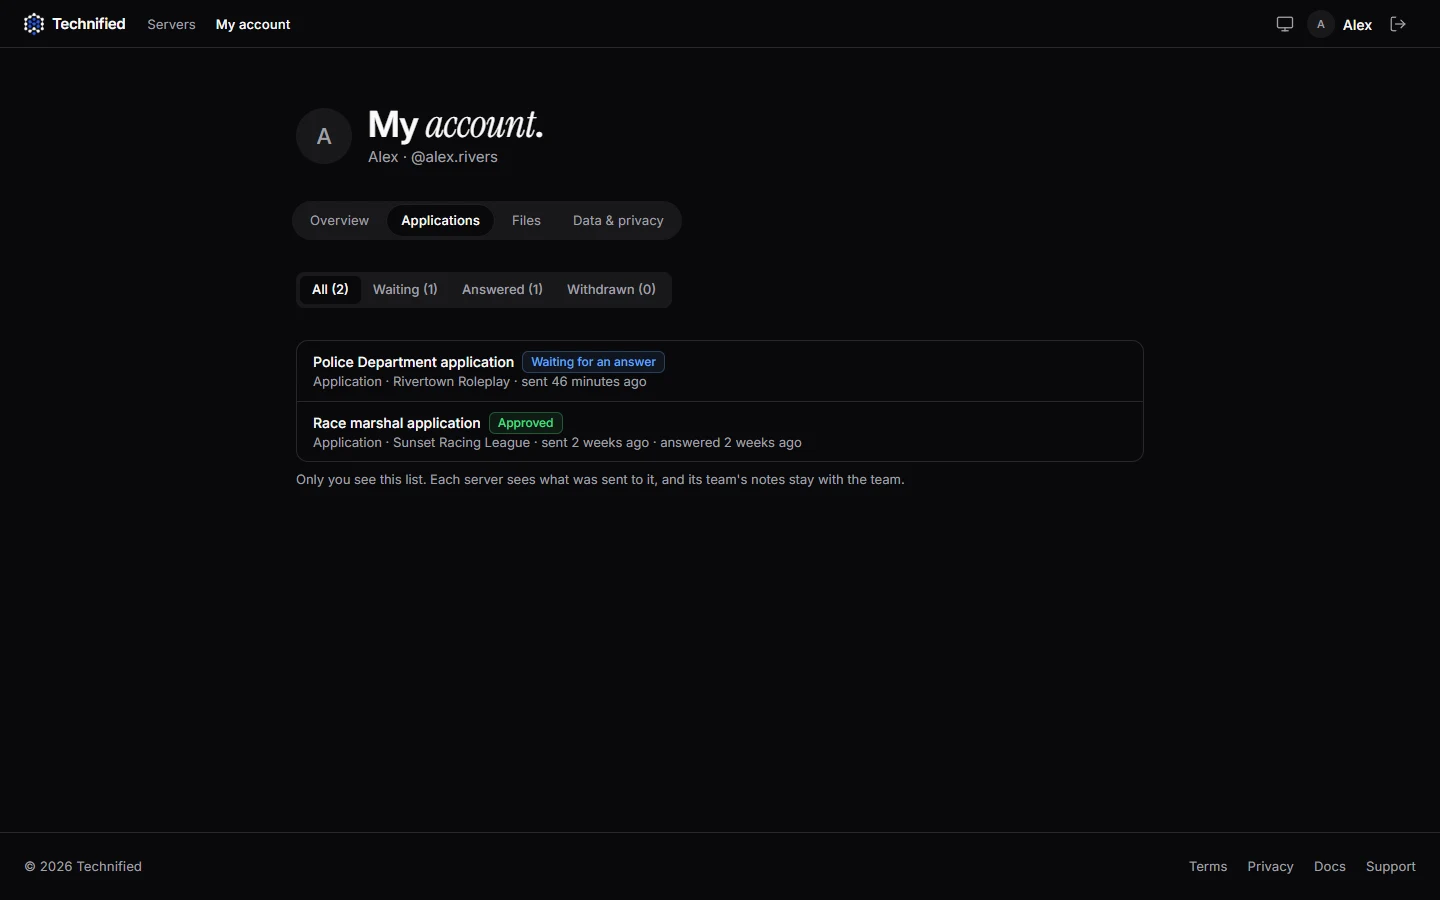Click the Technified brand name
This screenshot has width=1440, height=900.
point(89,24)
